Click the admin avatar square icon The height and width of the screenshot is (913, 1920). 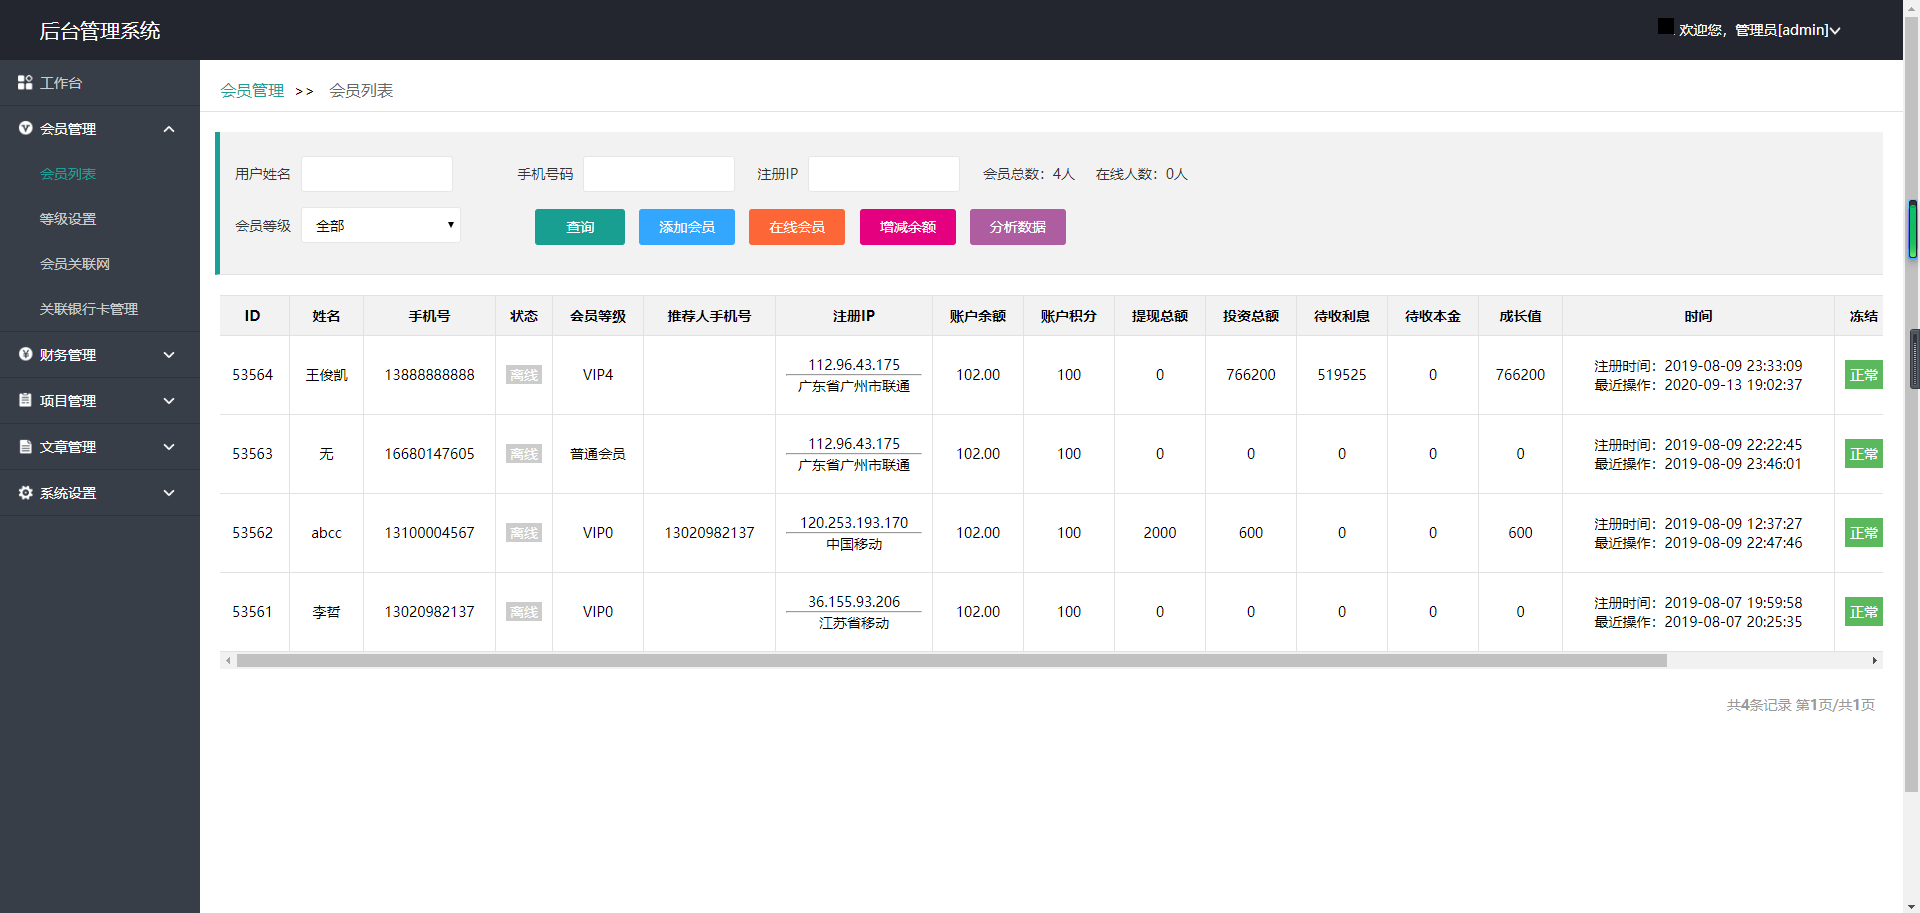tap(1665, 26)
